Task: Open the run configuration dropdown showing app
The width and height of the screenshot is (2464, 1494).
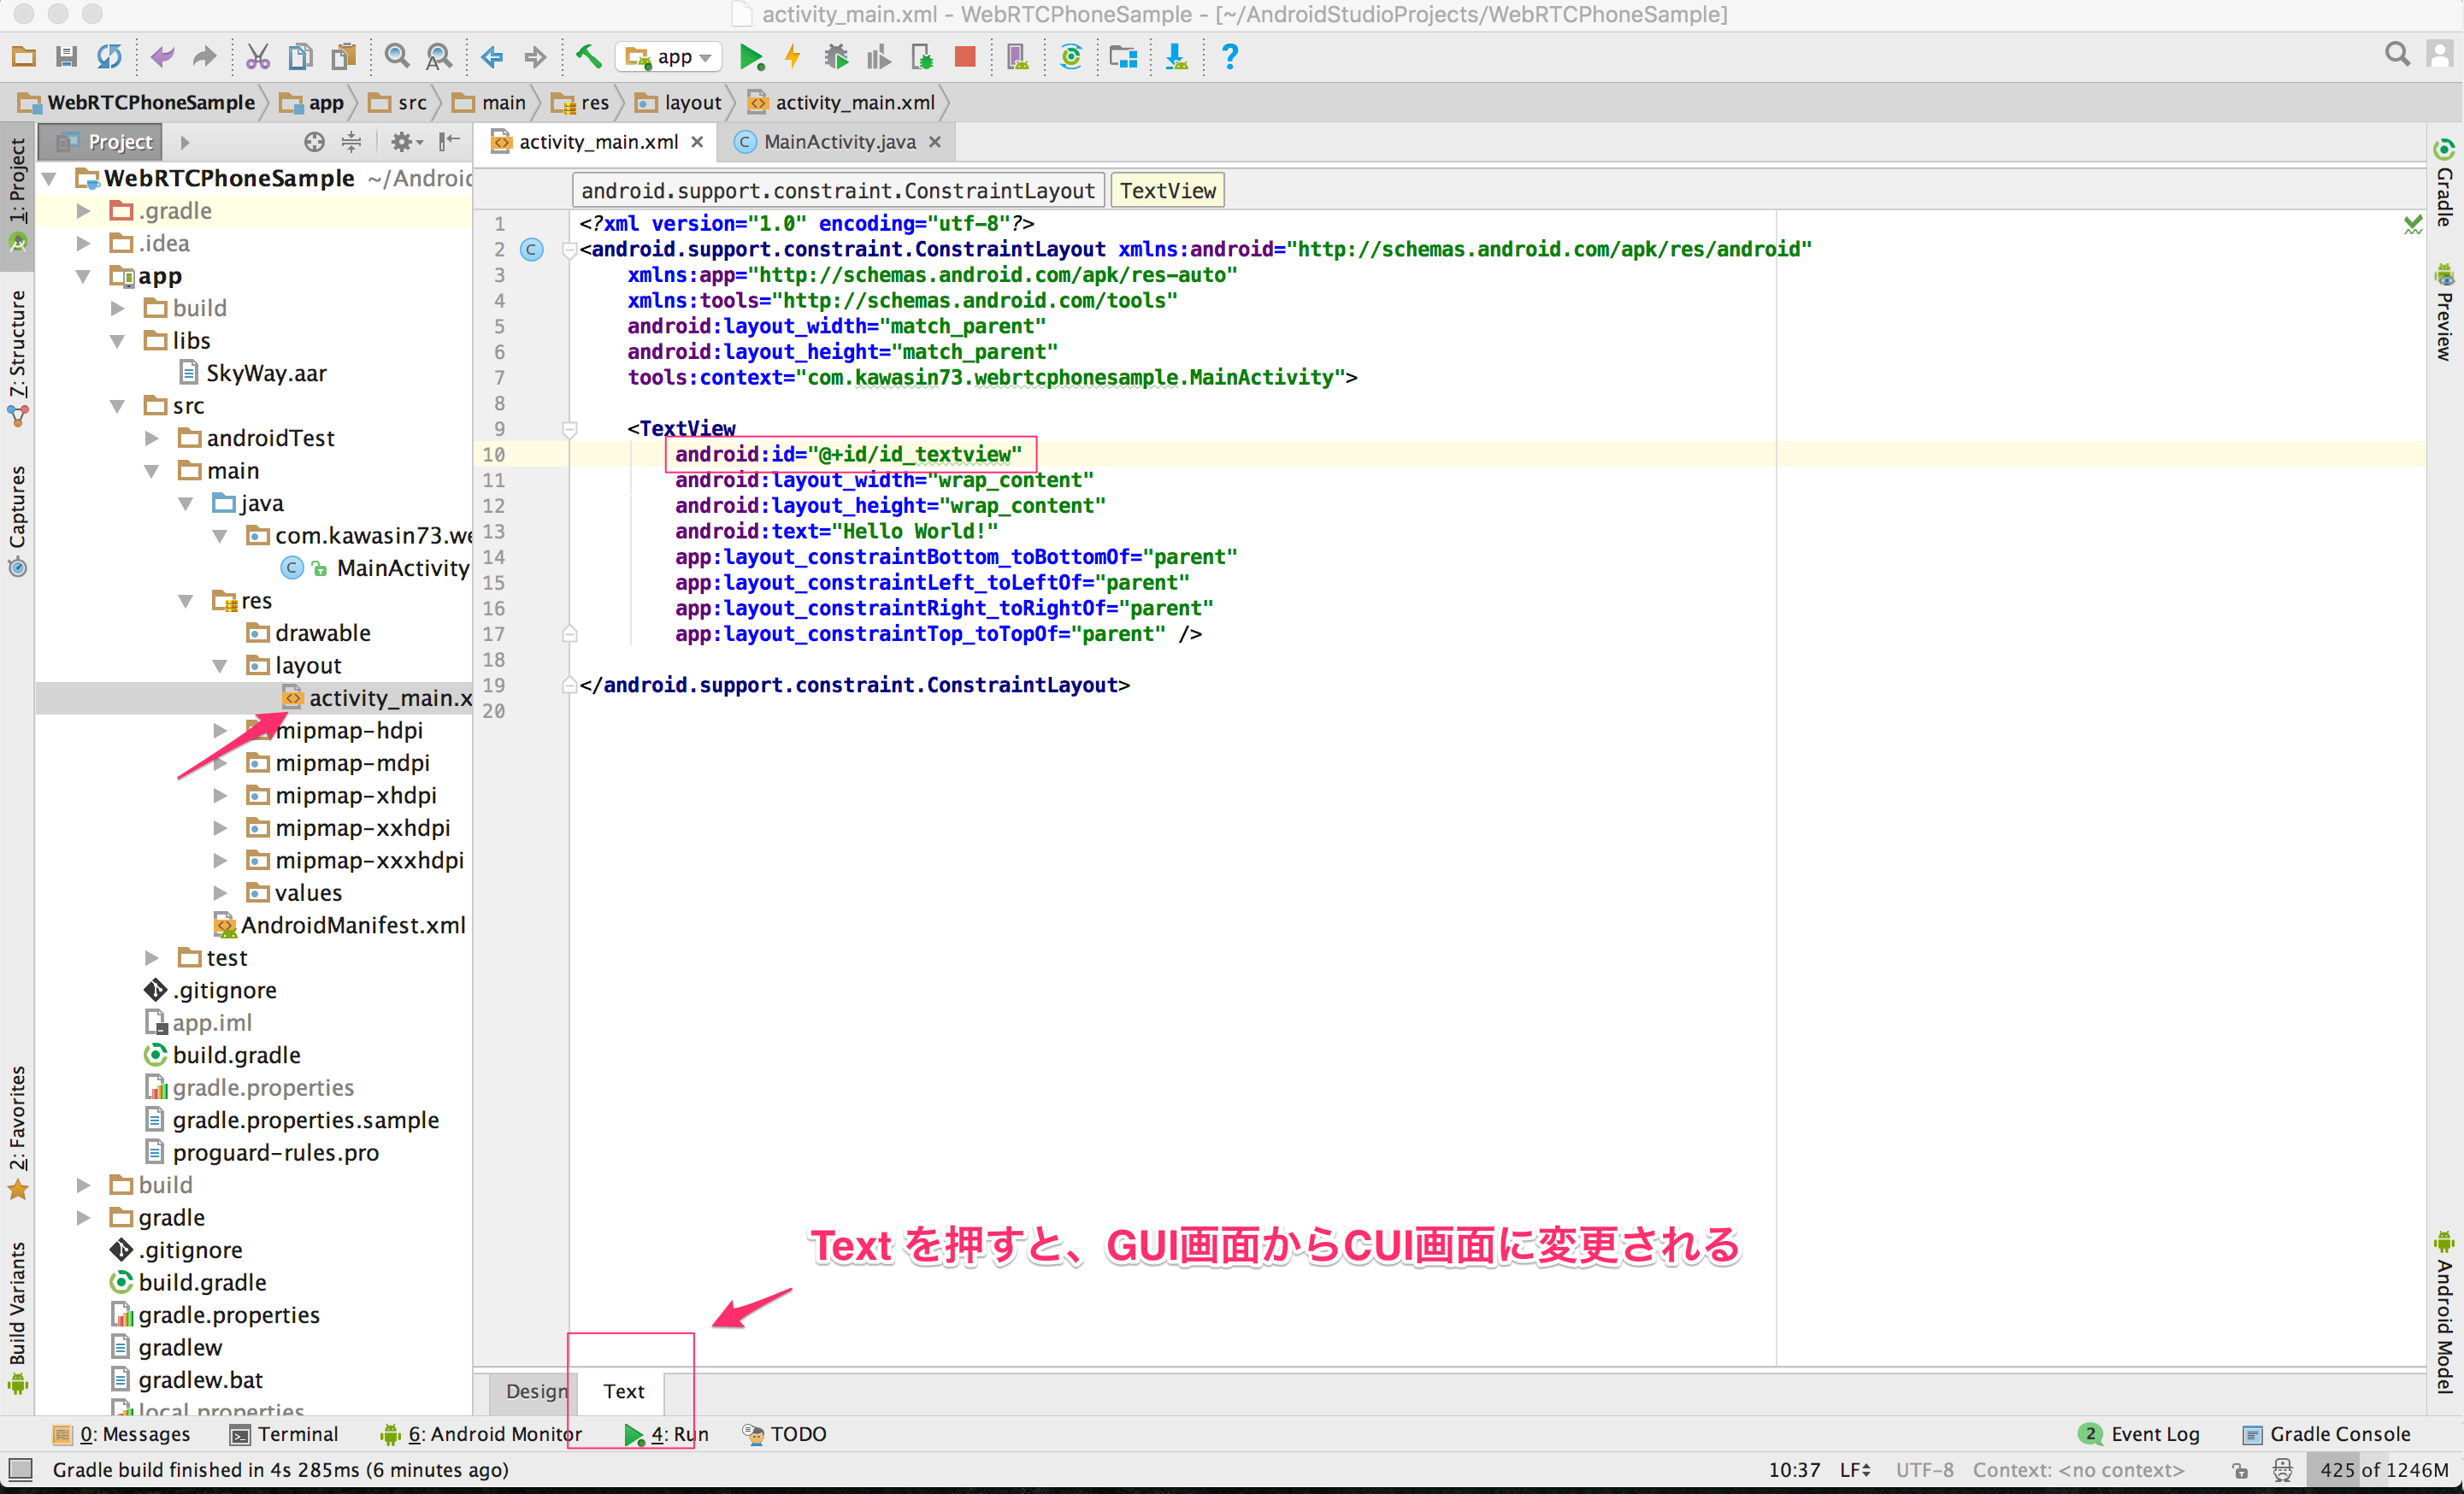Action: point(669,56)
